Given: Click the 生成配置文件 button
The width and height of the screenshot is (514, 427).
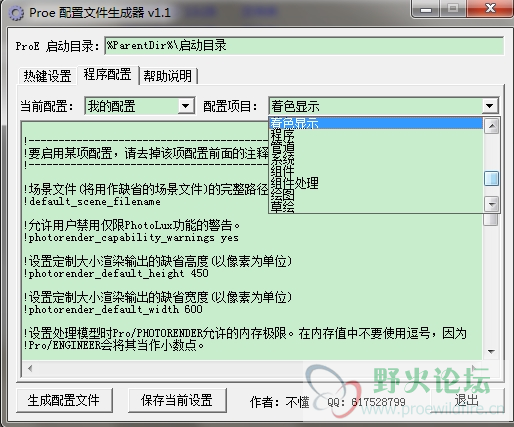Looking at the screenshot, I should (64, 400).
